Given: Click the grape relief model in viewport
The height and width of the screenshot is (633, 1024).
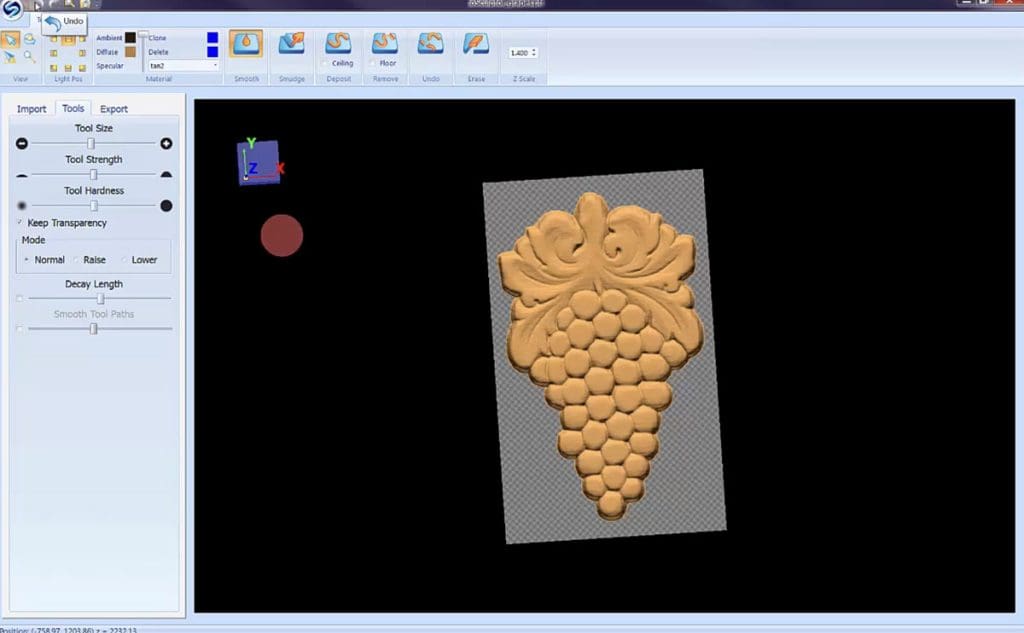Looking at the screenshot, I should (602, 356).
